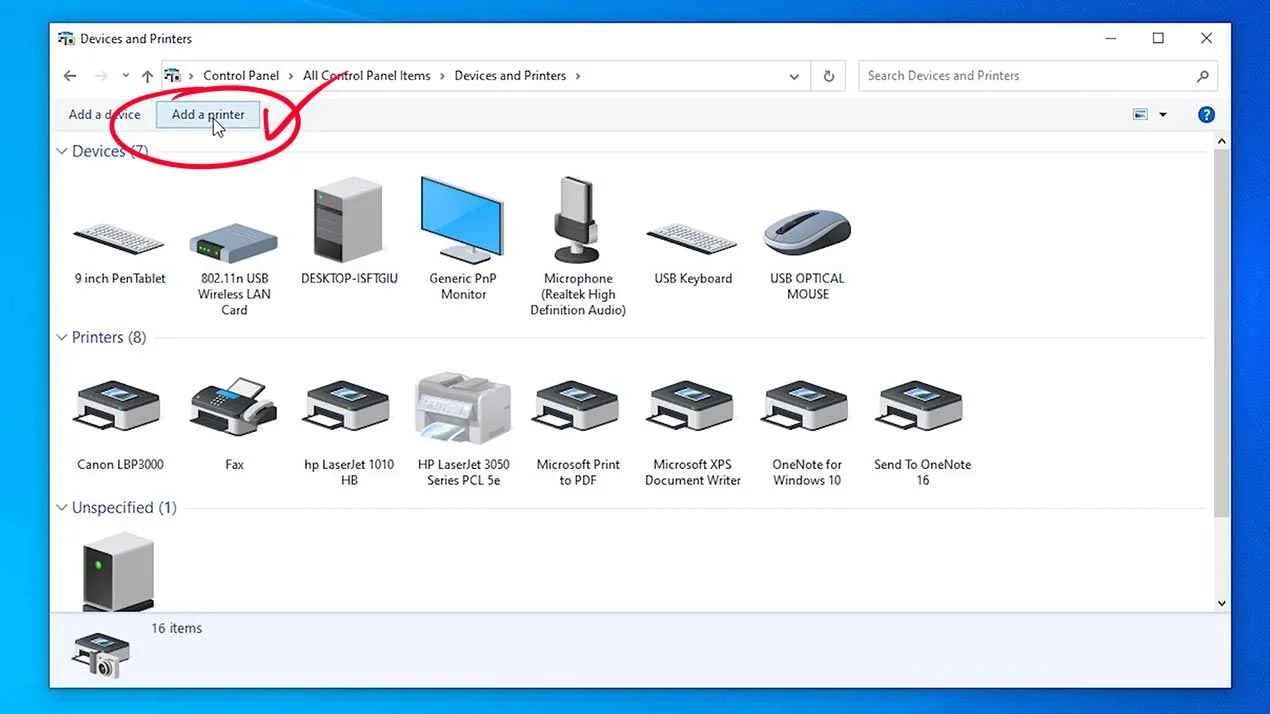Open the recent locations dropdown arrow
Screen dimensions: 1270x714
[x=125, y=76]
